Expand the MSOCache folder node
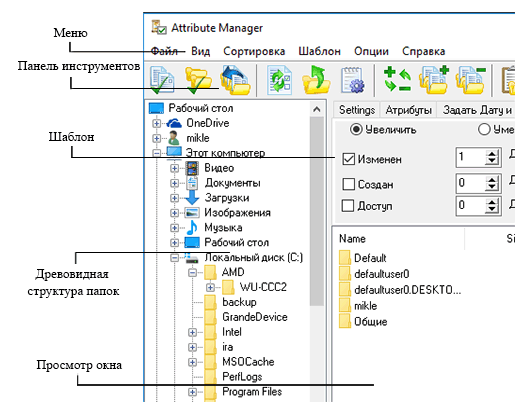The image size is (515, 414). point(192,362)
